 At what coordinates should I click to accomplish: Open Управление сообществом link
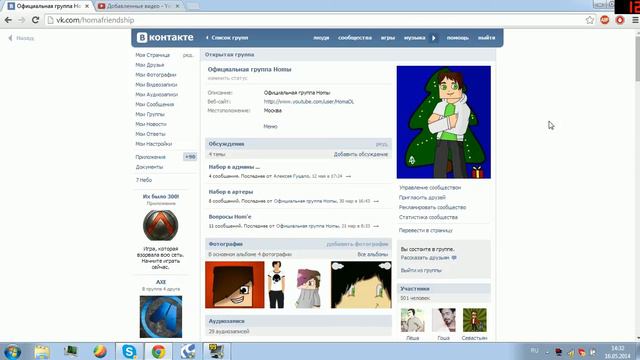[x=430, y=188]
